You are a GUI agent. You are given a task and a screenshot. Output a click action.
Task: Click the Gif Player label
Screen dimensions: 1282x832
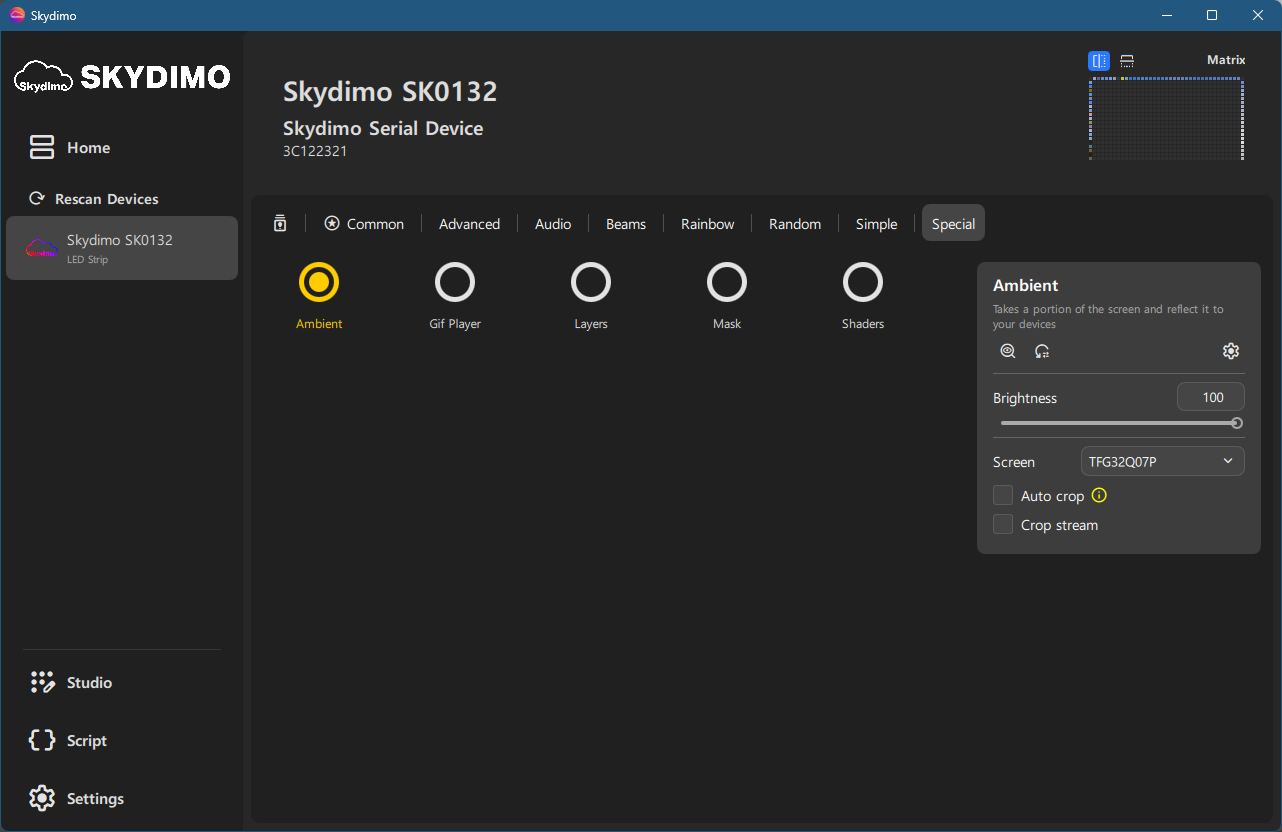click(x=455, y=324)
